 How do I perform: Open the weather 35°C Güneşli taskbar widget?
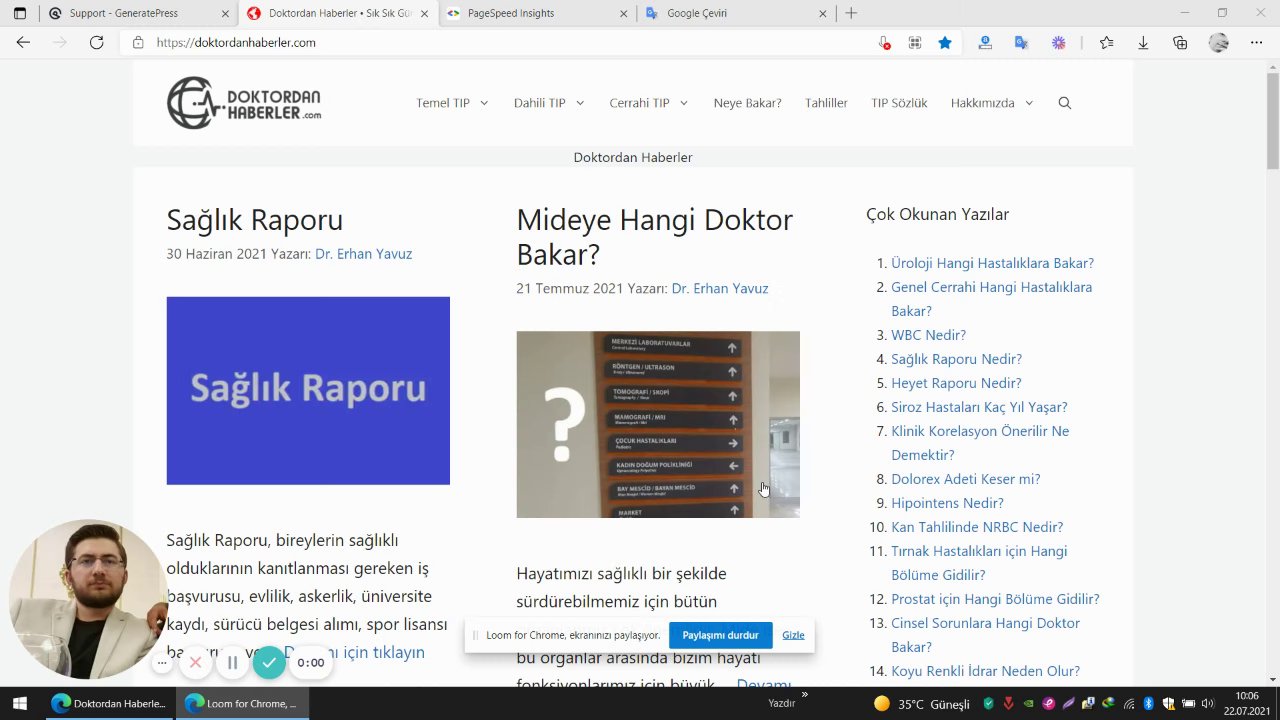tap(921, 703)
